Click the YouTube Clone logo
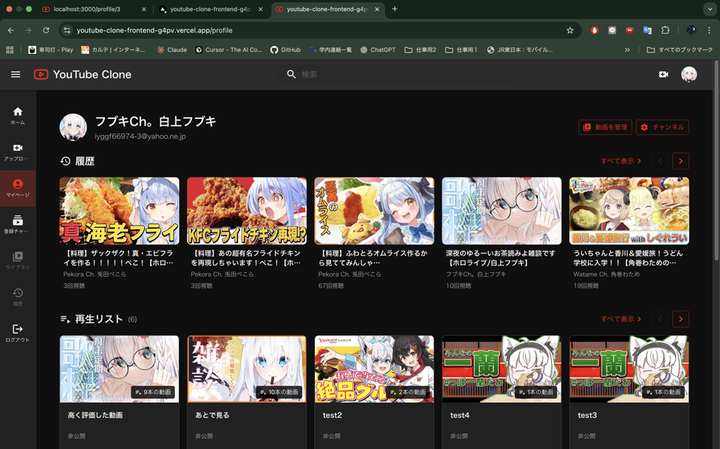 [83, 74]
